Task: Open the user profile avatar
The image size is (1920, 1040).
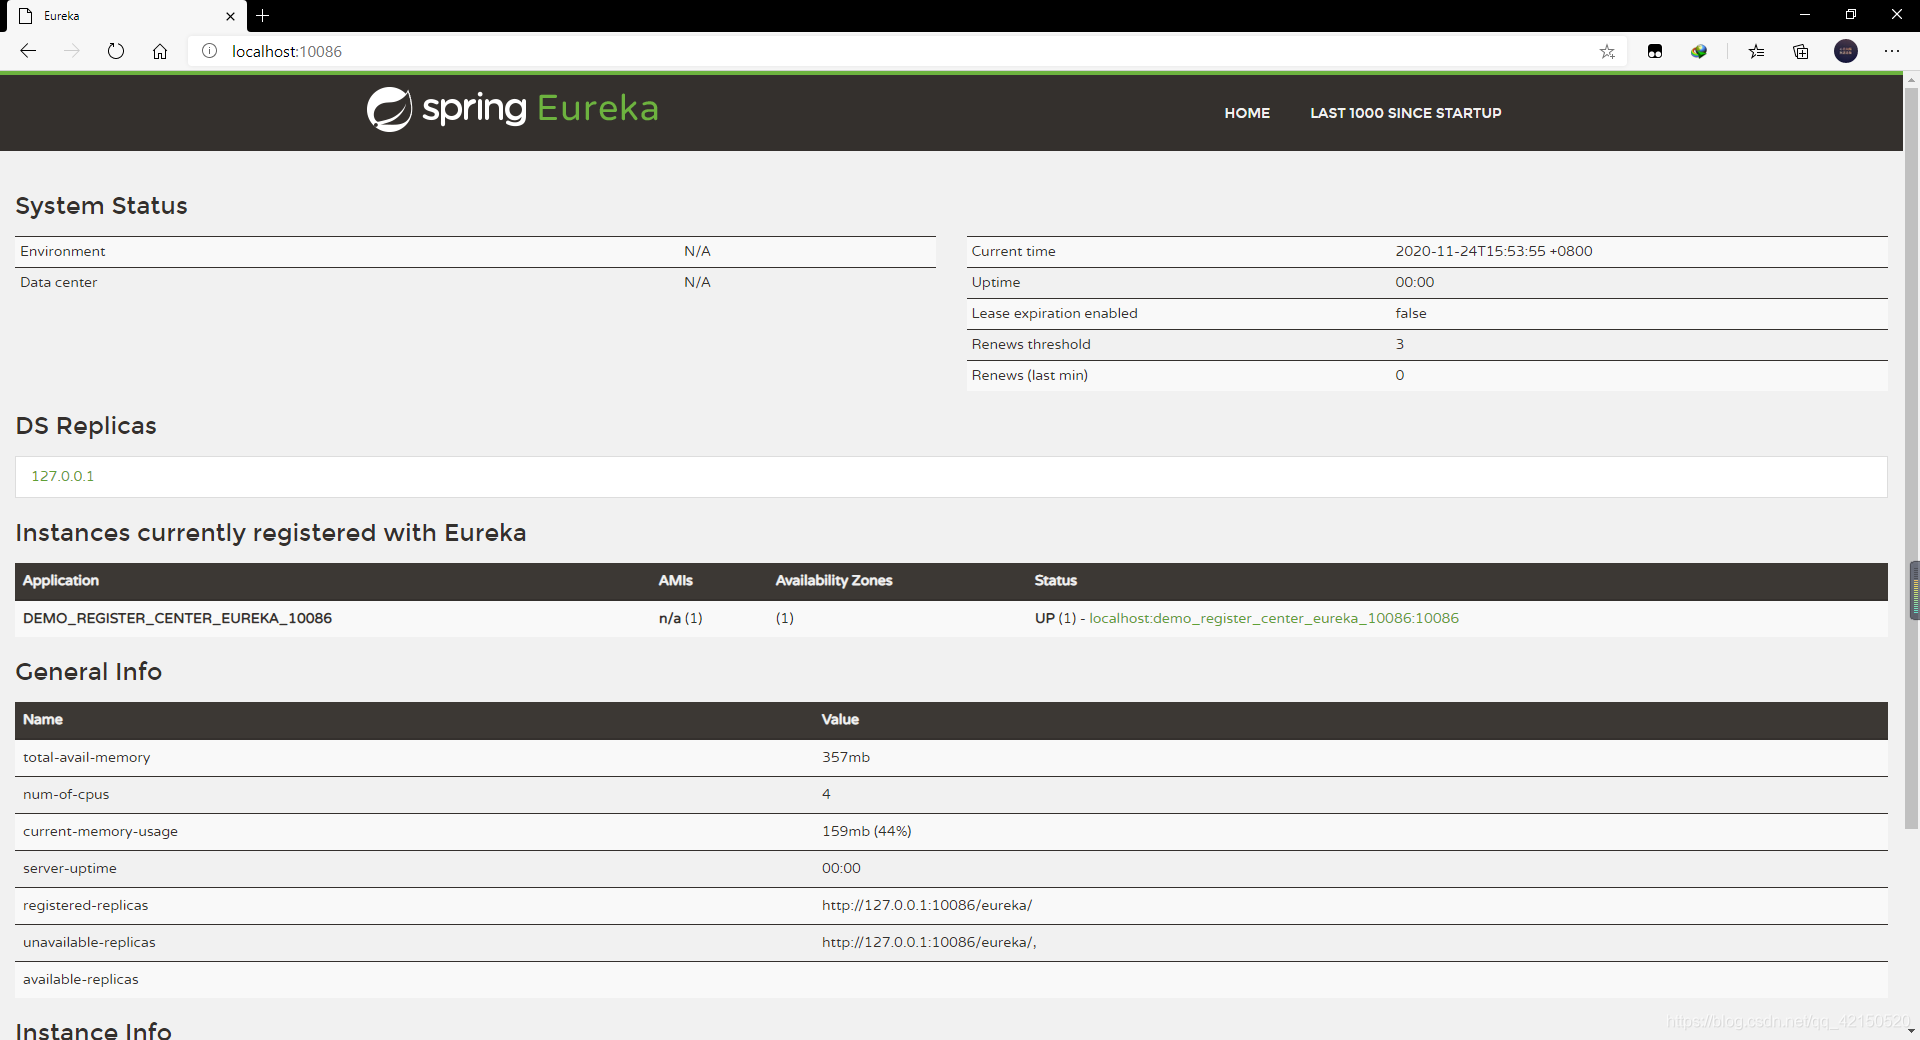Action: pyautogui.click(x=1846, y=51)
